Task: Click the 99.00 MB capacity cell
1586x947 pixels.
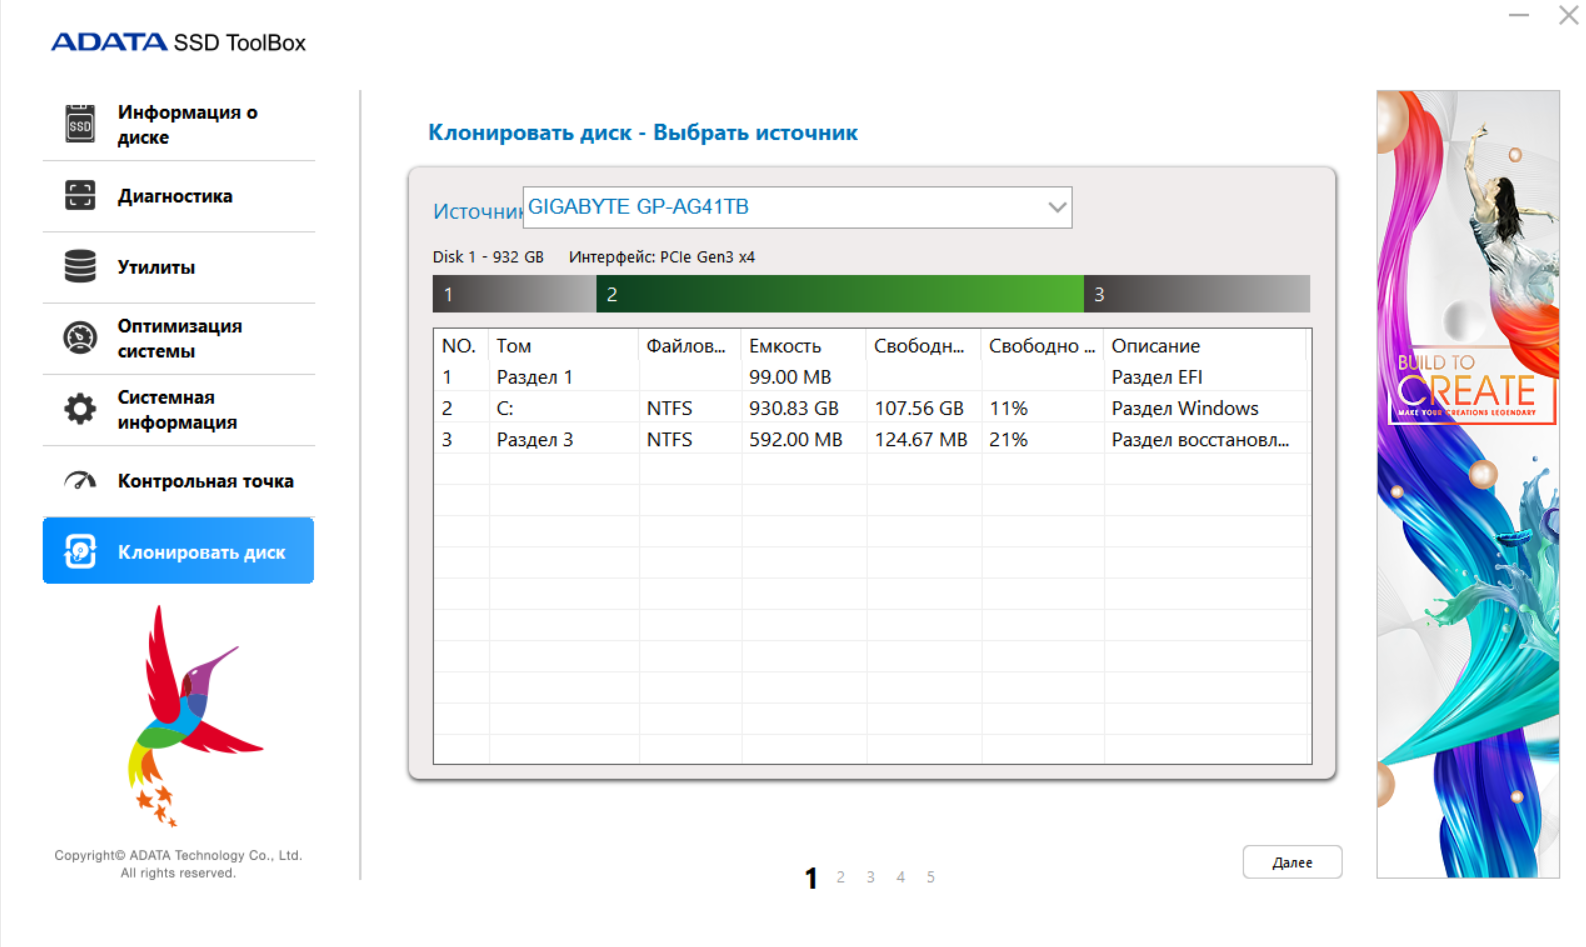Action: [790, 377]
